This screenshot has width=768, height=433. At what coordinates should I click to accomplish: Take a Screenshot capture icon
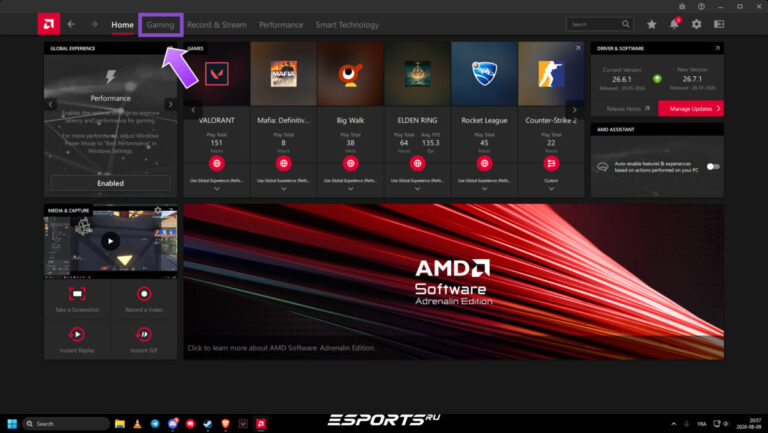77,294
